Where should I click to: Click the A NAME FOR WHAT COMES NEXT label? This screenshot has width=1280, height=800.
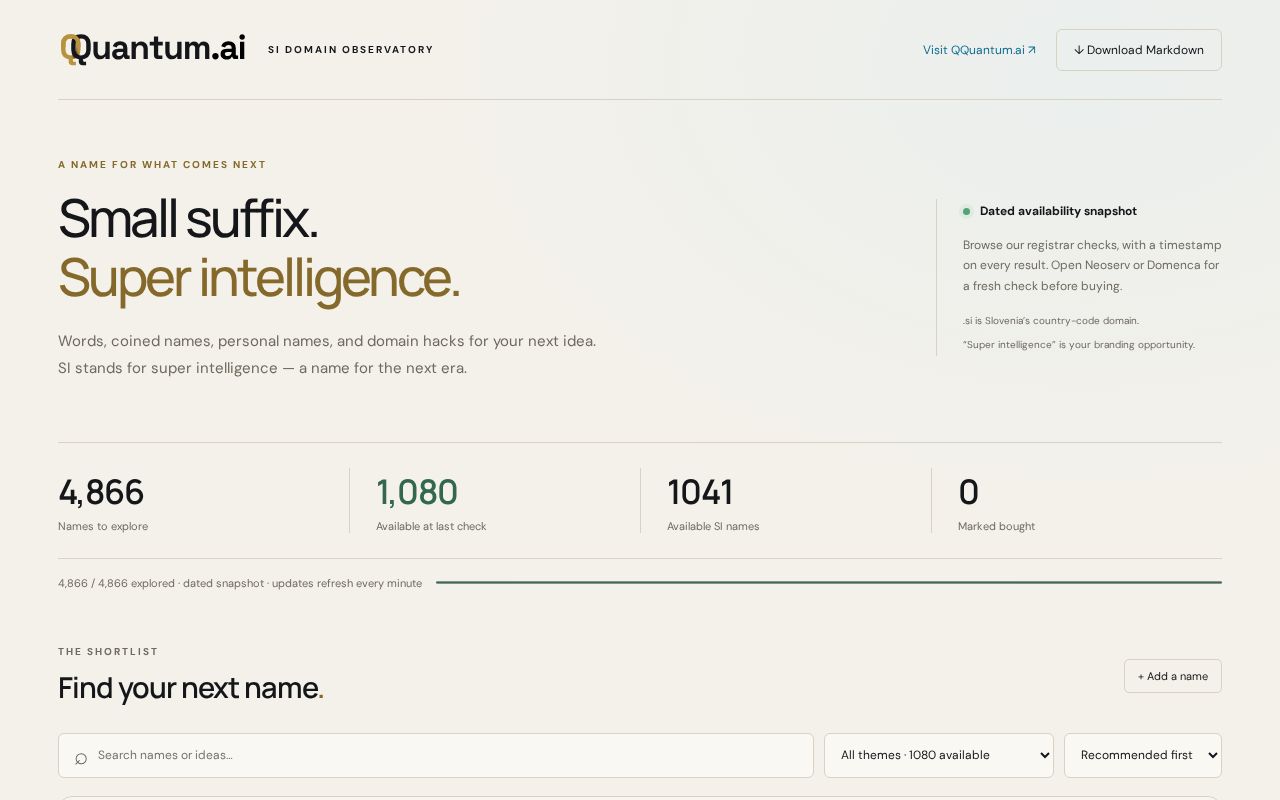(x=162, y=165)
